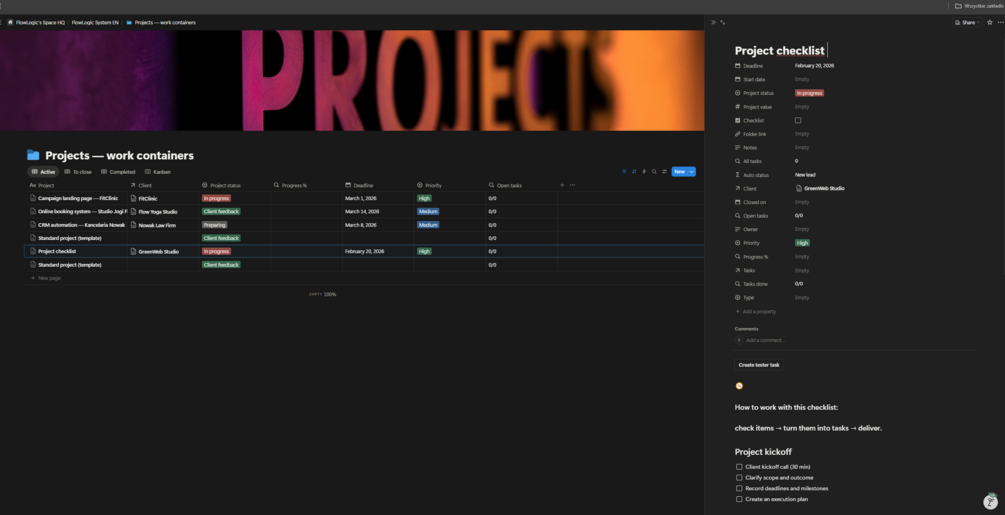Click comment avatar icon beside Add a comment
This screenshot has height=515, width=1005.
tap(739, 340)
